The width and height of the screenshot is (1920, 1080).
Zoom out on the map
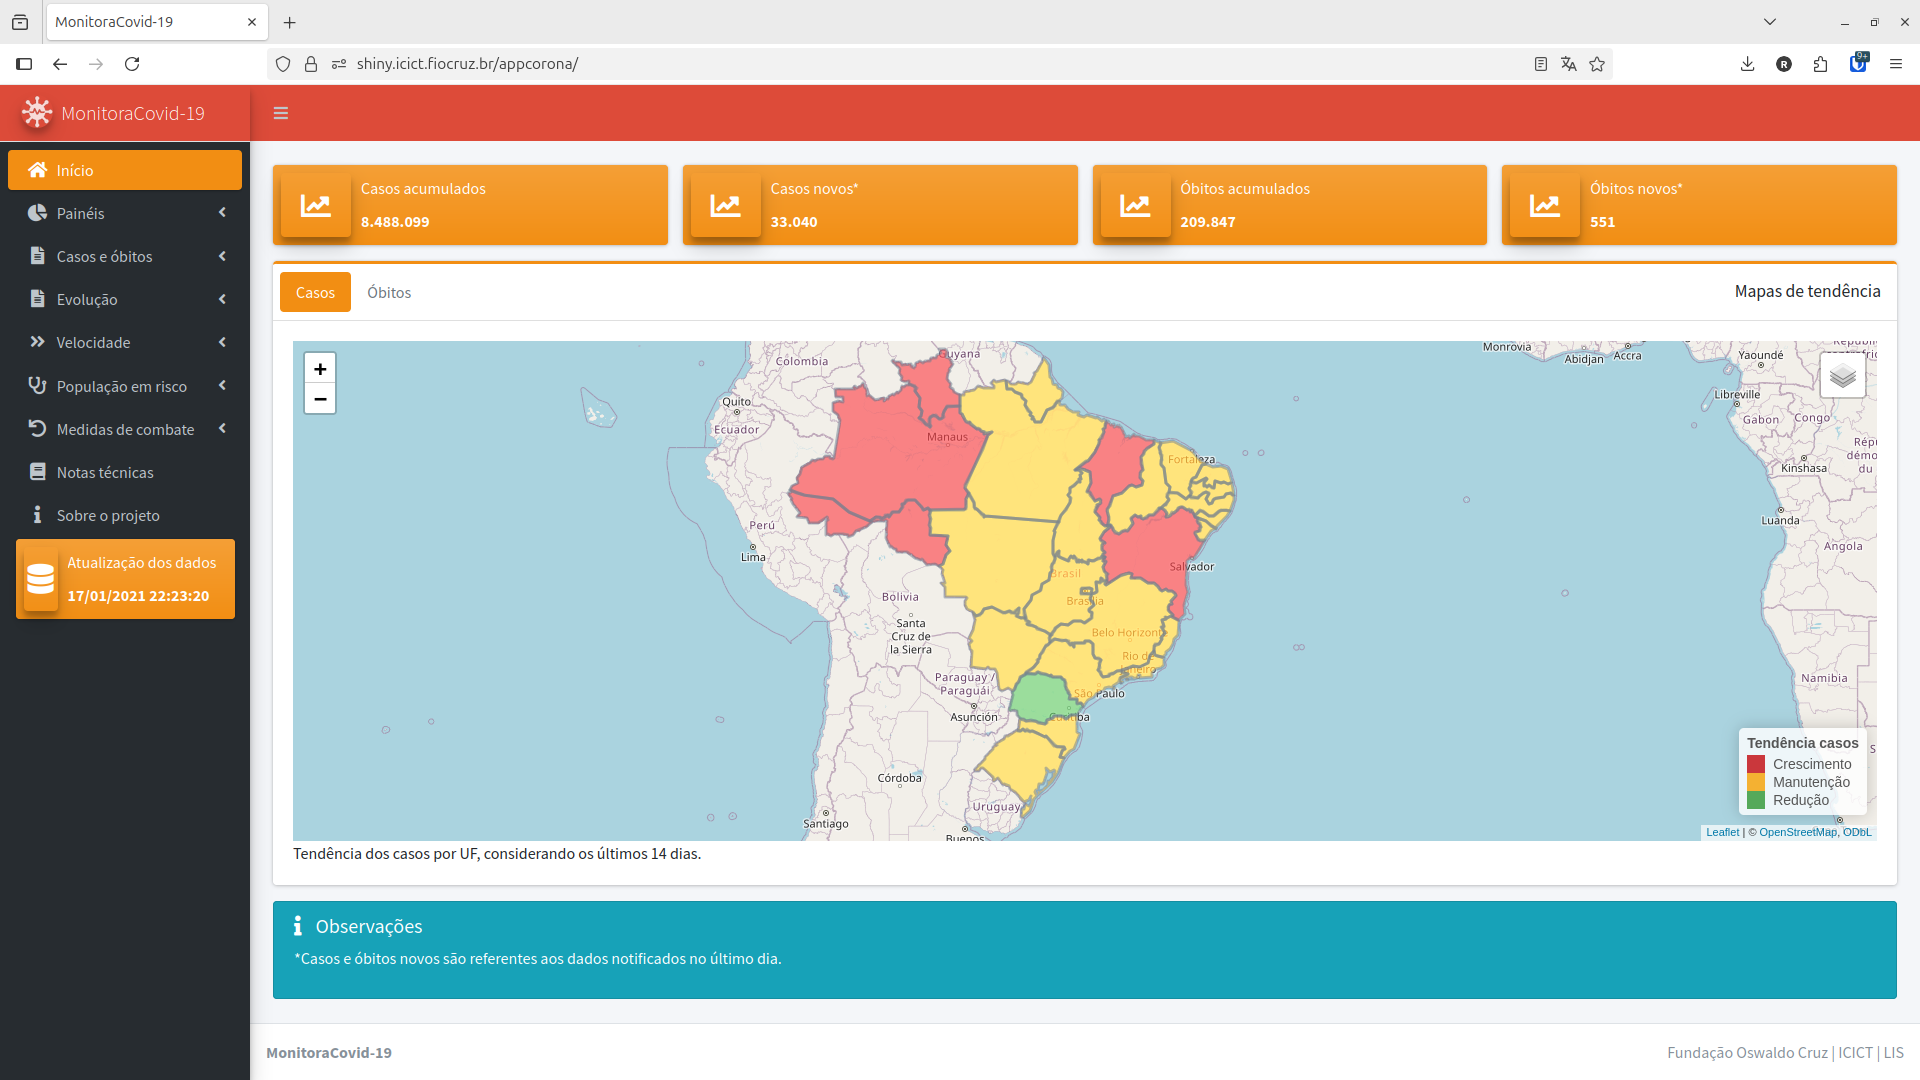coord(320,399)
